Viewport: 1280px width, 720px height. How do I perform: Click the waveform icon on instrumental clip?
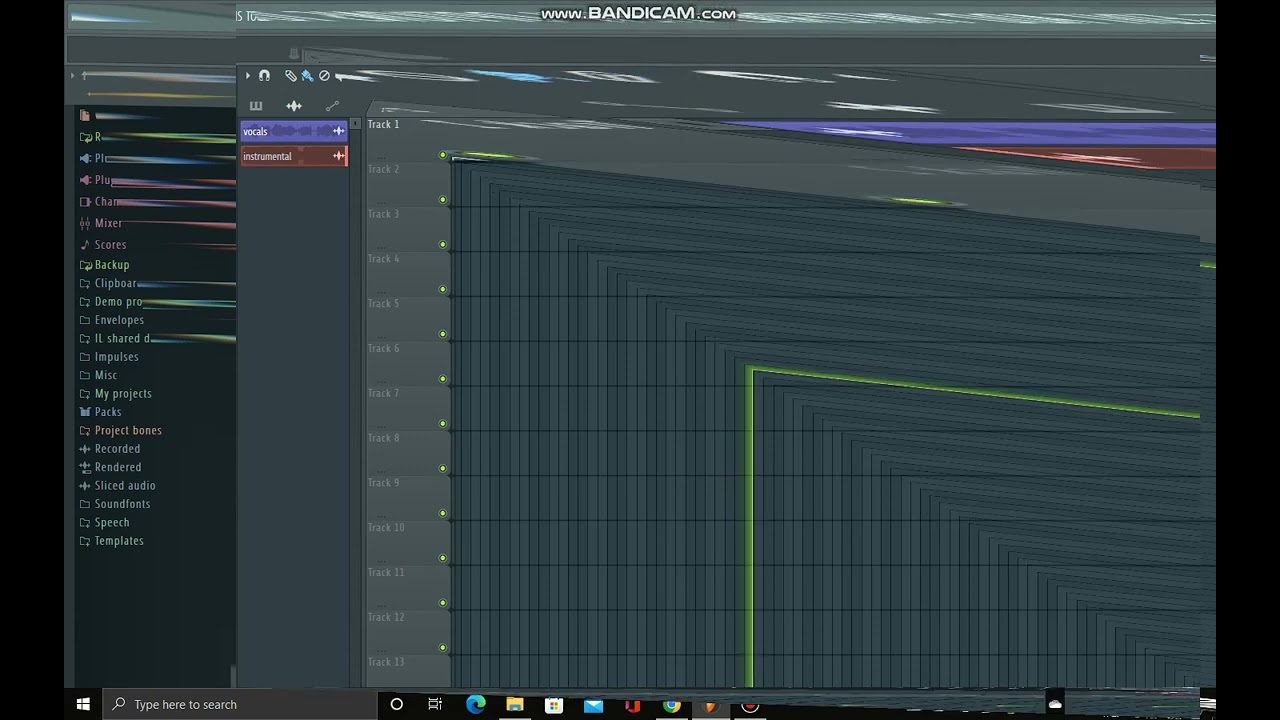click(x=338, y=156)
